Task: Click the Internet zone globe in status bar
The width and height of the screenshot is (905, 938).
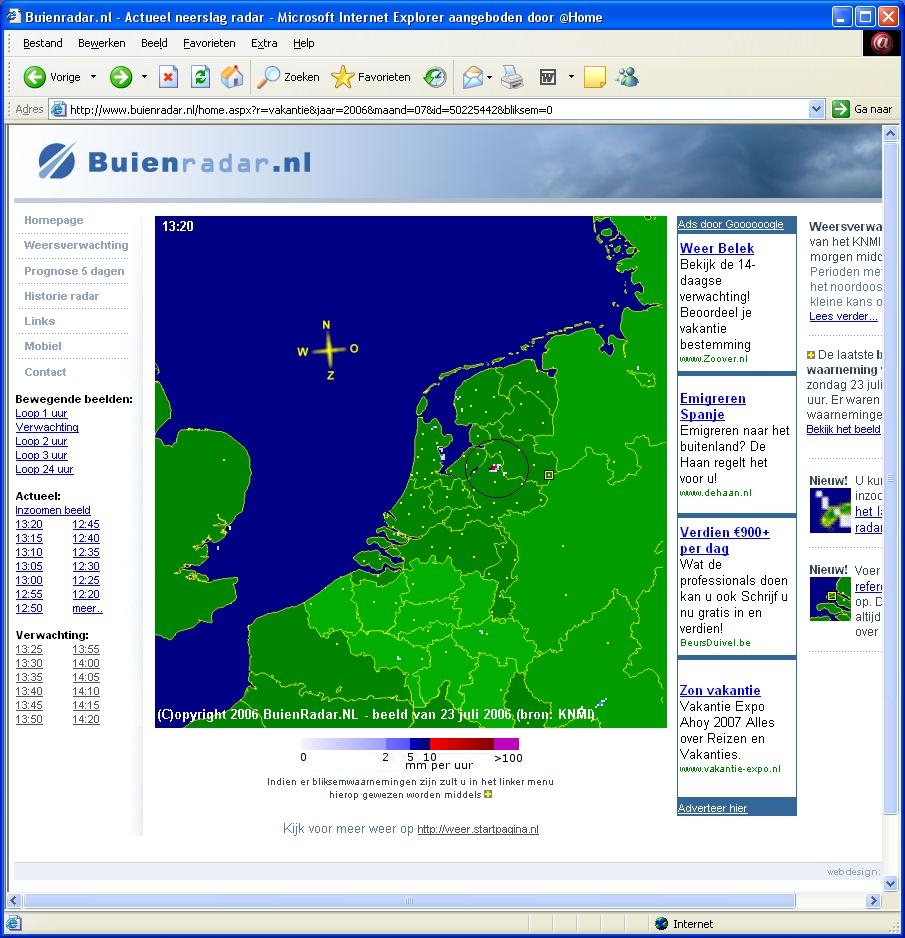Action: click(x=661, y=924)
